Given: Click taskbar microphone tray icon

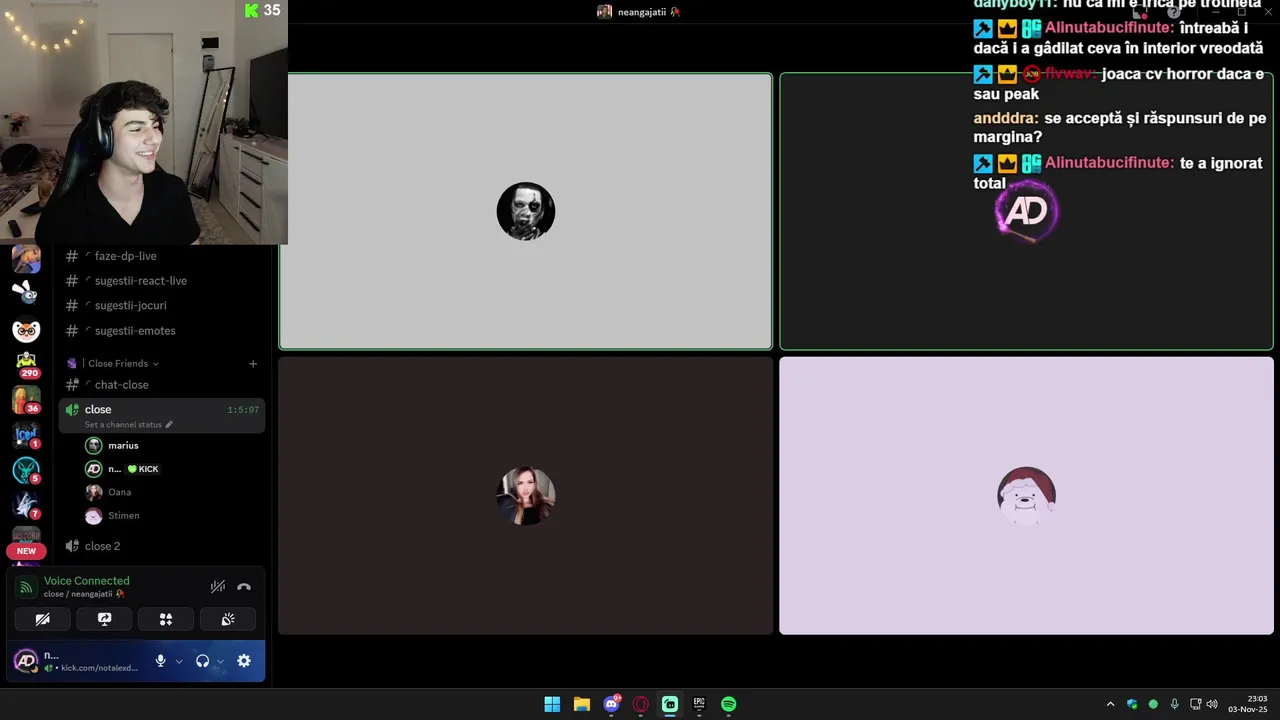Looking at the screenshot, I should coord(1175,704).
